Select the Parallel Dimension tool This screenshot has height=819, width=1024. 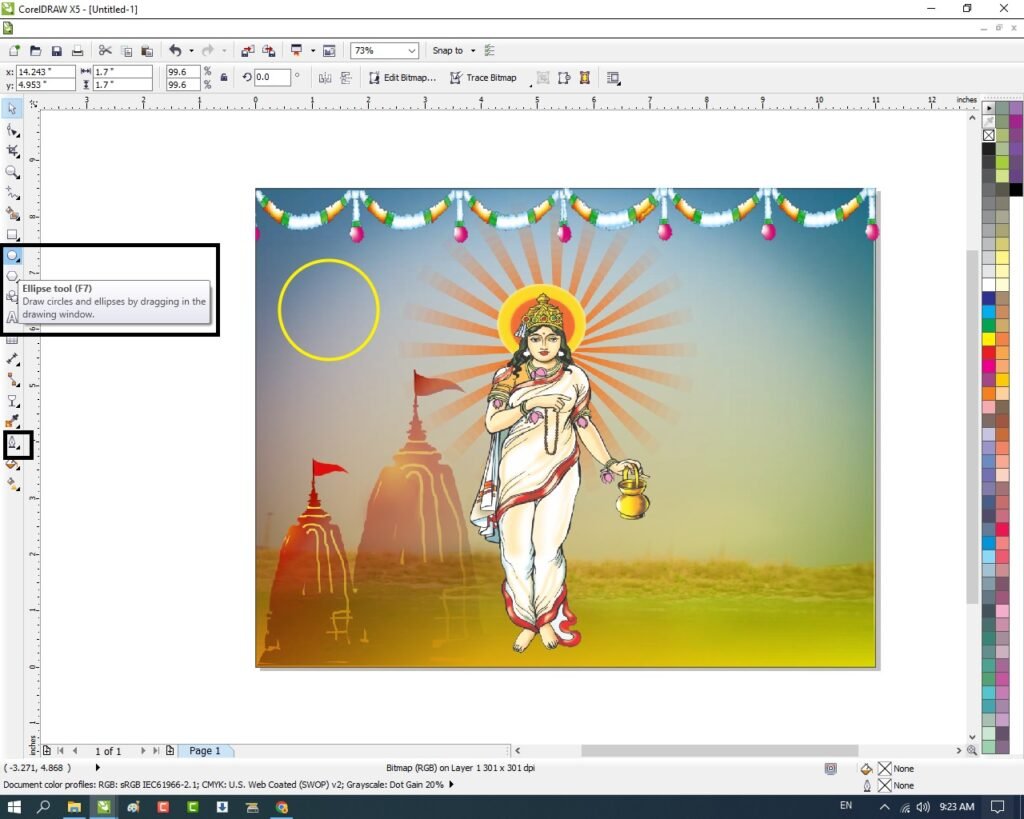[12, 359]
